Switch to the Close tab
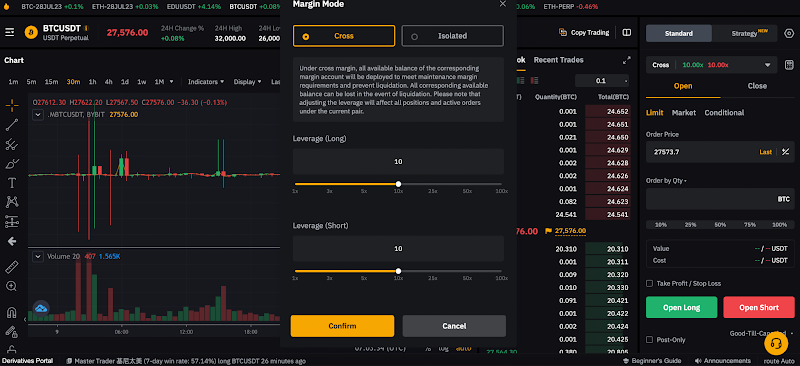 click(x=757, y=86)
